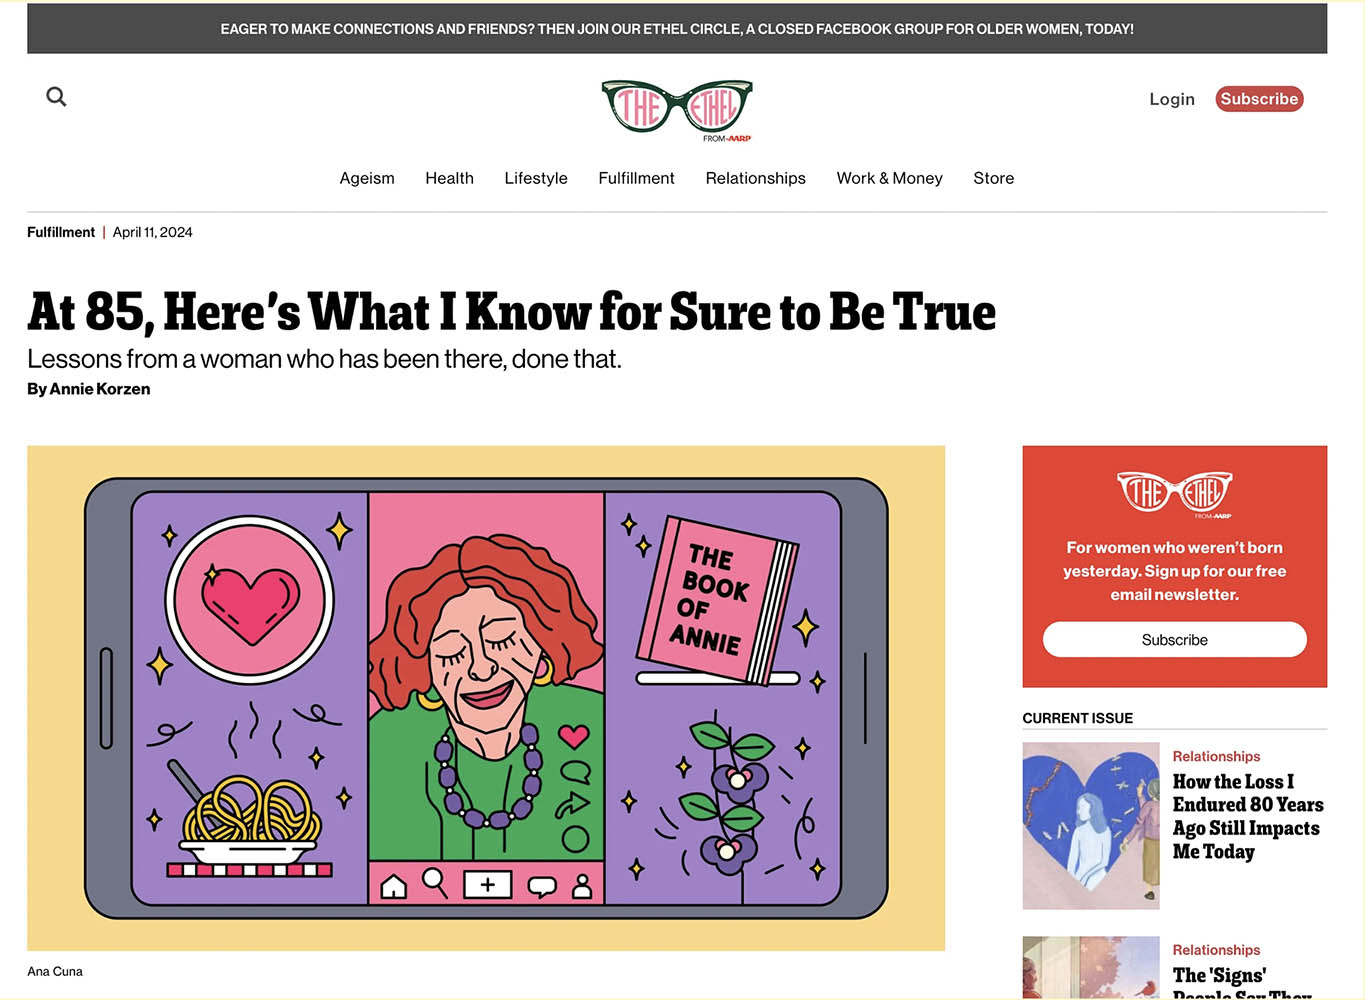
Task: Open the Ethel Circle Facebook group banner
Action: point(677,29)
